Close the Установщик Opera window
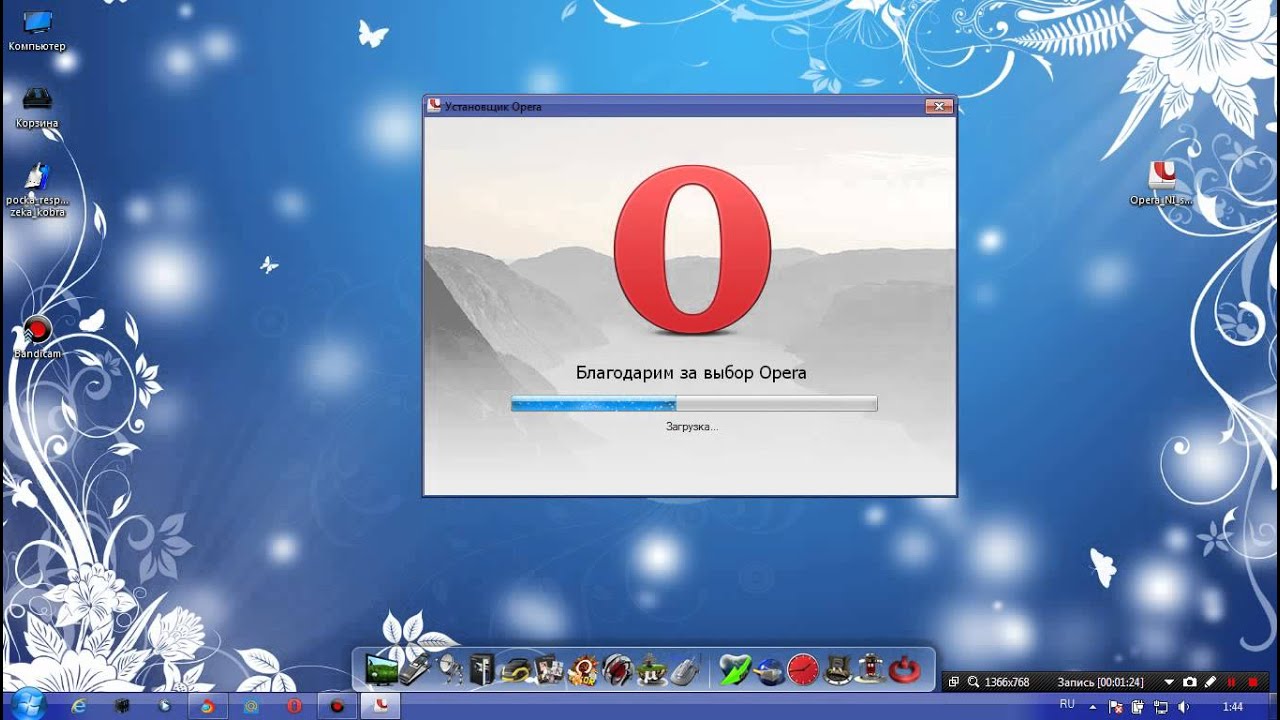 pyautogui.click(x=938, y=106)
